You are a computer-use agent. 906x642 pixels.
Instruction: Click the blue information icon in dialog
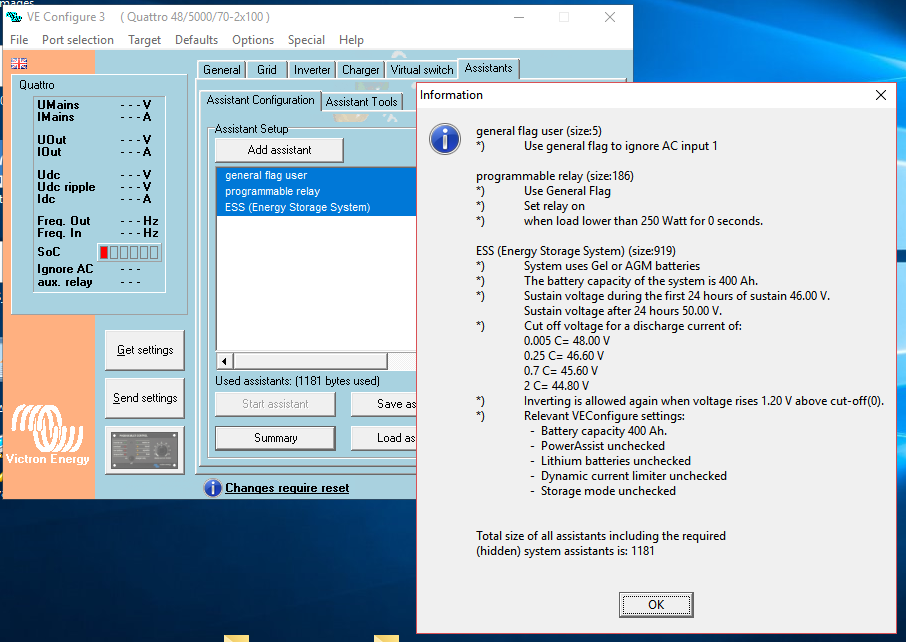(x=445, y=139)
